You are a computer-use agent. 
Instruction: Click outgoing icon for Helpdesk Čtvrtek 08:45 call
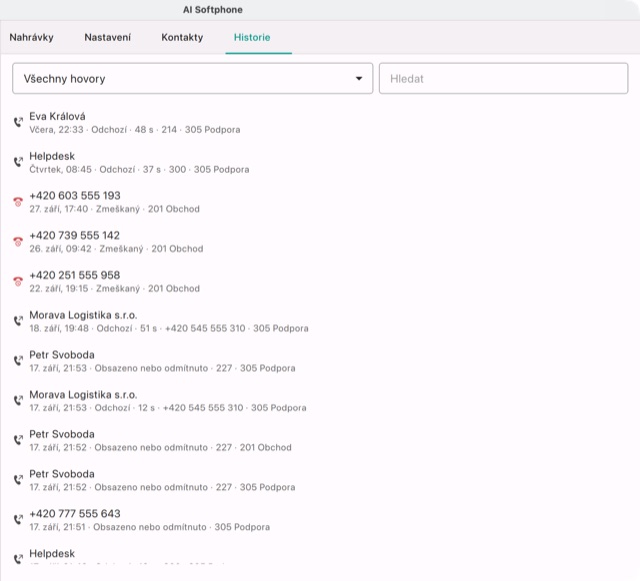18,162
